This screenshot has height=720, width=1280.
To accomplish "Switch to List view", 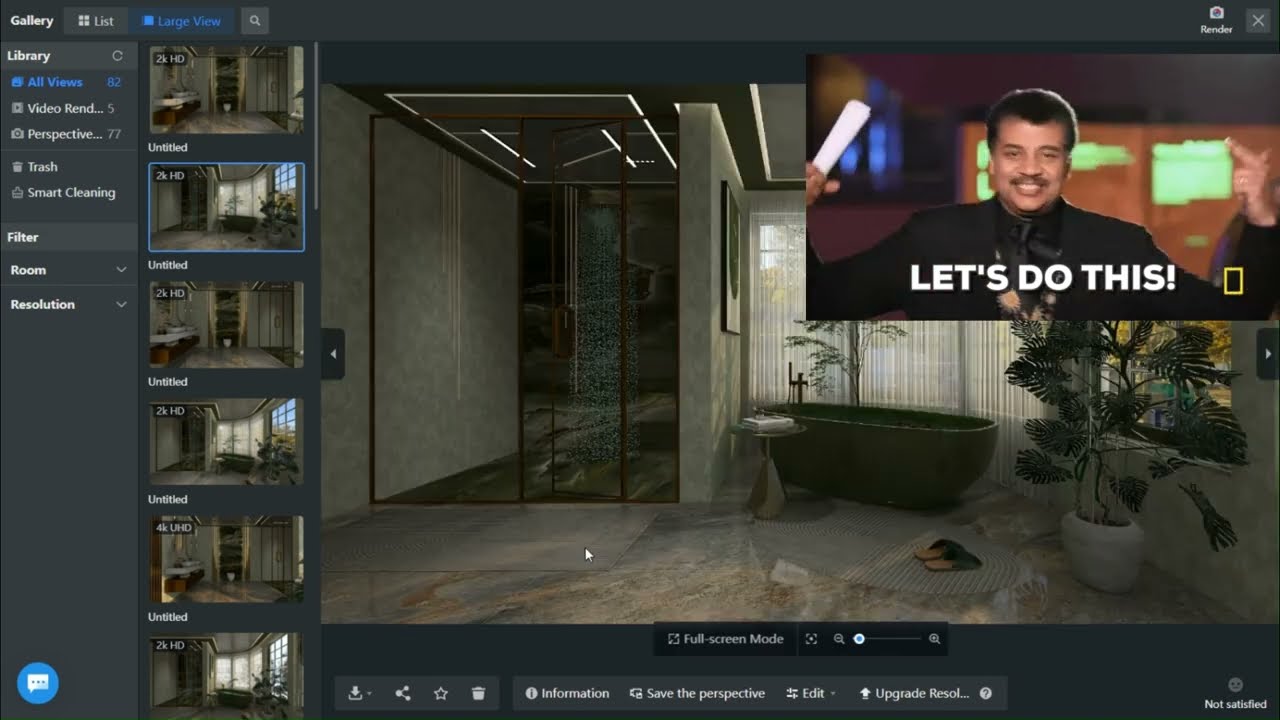I will tap(96, 20).
